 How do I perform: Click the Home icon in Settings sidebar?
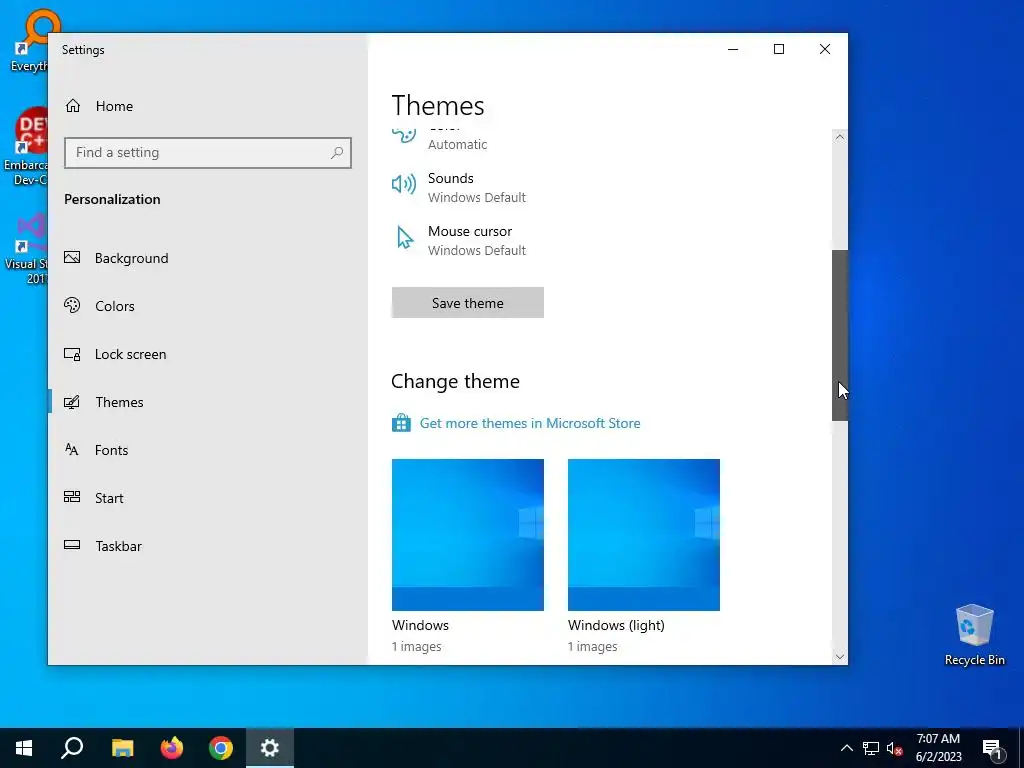tap(72, 106)
